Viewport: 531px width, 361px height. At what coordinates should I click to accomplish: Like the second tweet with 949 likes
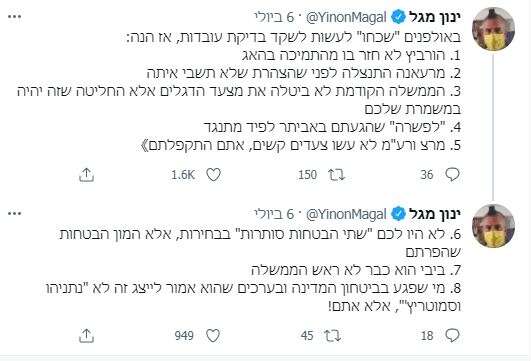point(213,336)
